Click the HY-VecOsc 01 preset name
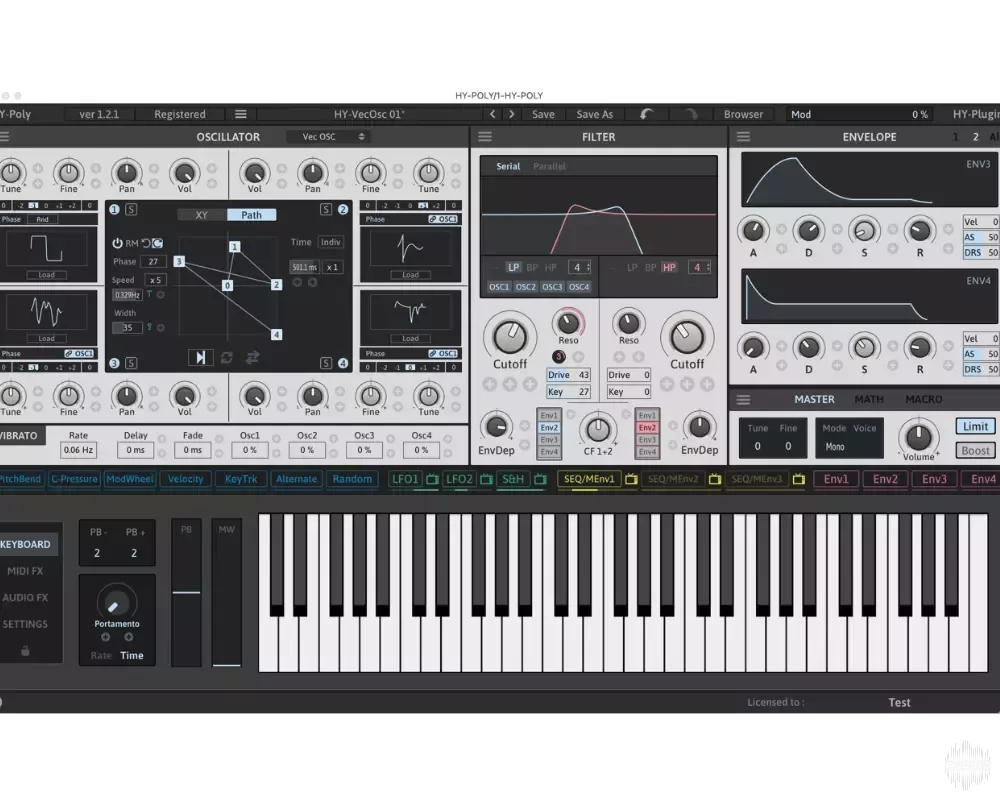Viewport: 1000px width, 800px height. [369, 114]
